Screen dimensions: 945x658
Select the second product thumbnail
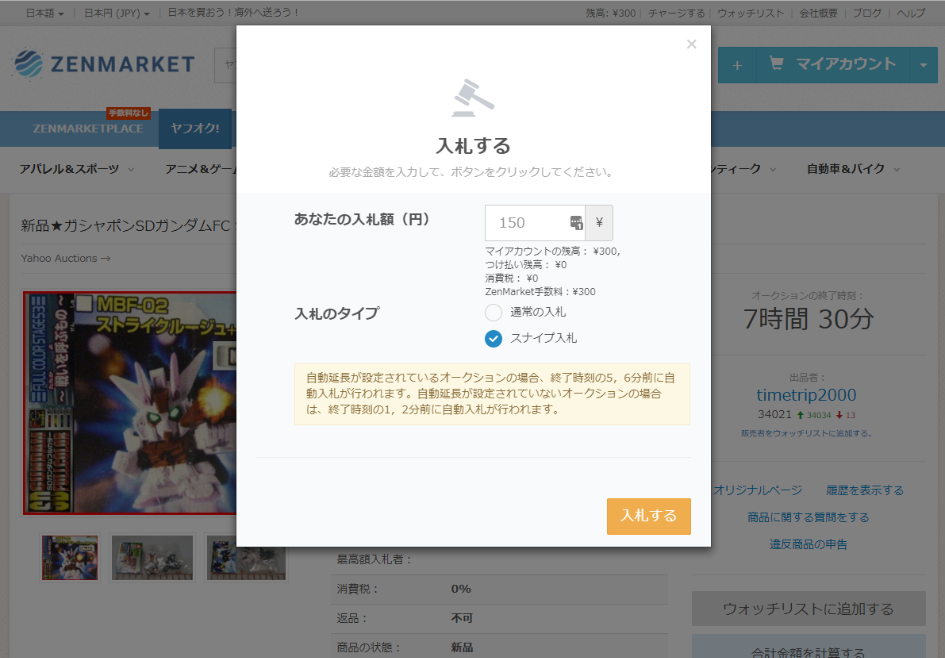152,557
